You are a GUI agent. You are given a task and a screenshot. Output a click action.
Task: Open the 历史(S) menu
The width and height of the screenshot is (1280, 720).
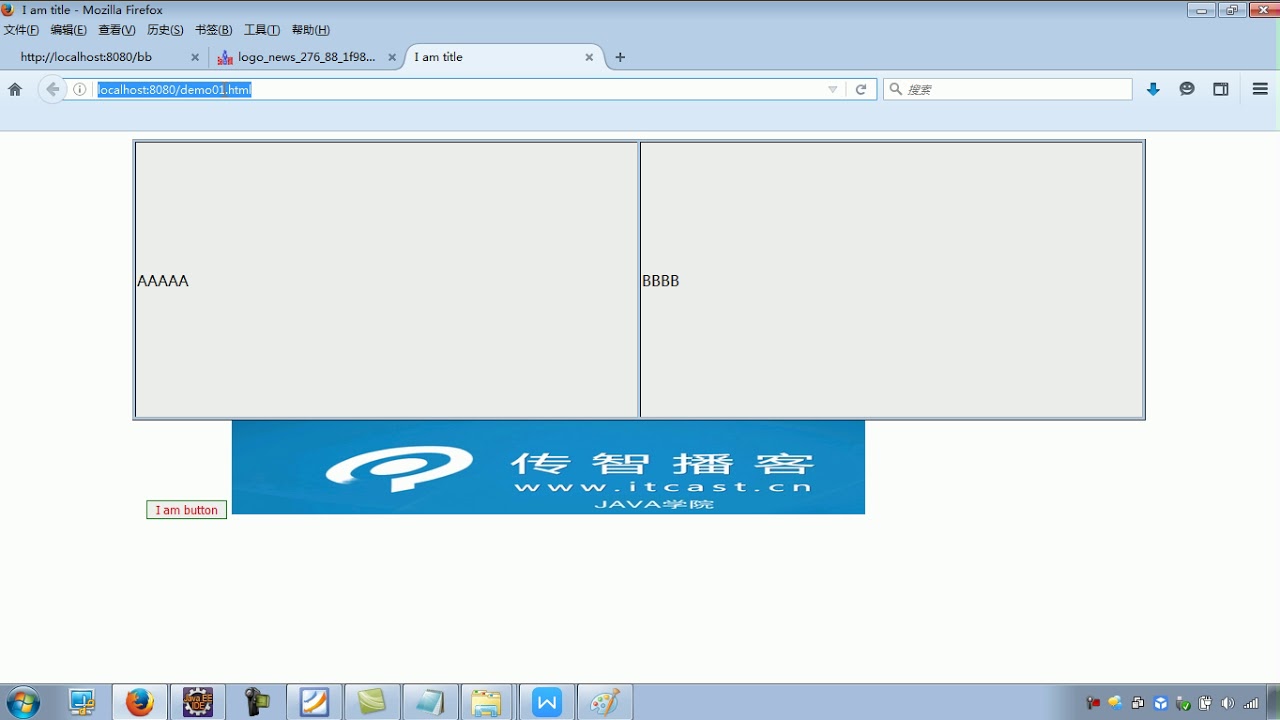(x=165, y=30)
